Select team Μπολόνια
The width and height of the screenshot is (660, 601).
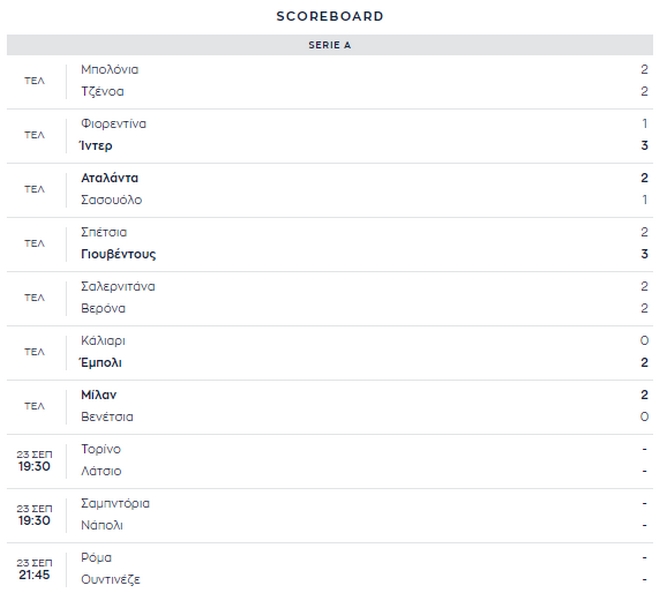(109, 70)
